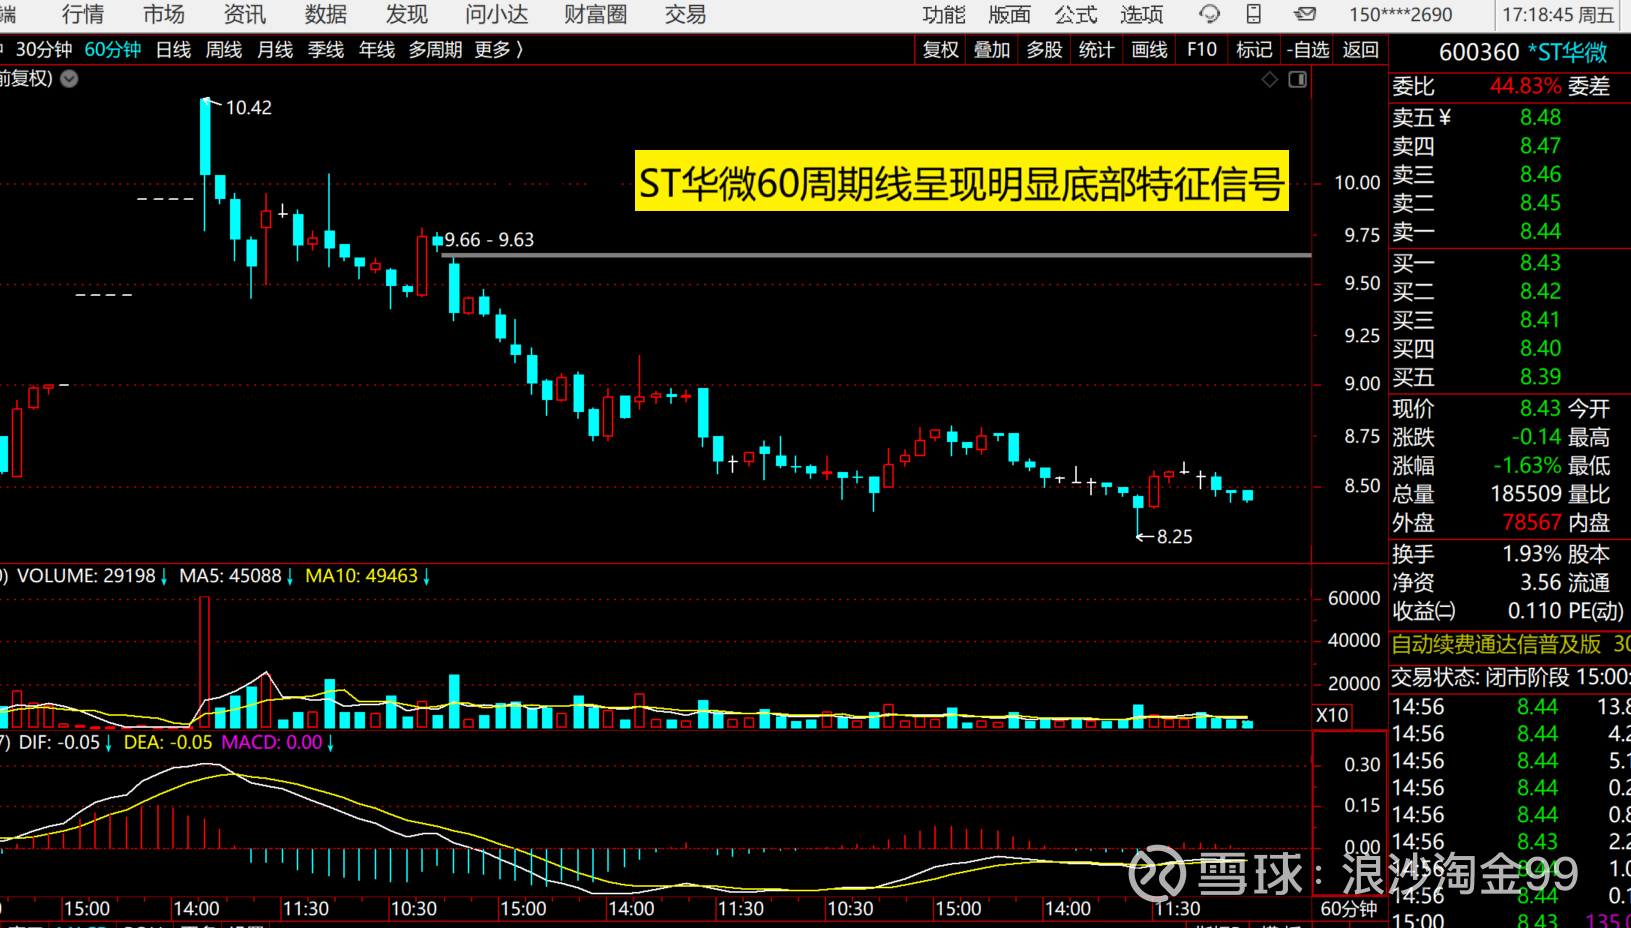1631x928 pixels.
Task: Click the 外盘 value 78567
Action: coord(1532,522)
